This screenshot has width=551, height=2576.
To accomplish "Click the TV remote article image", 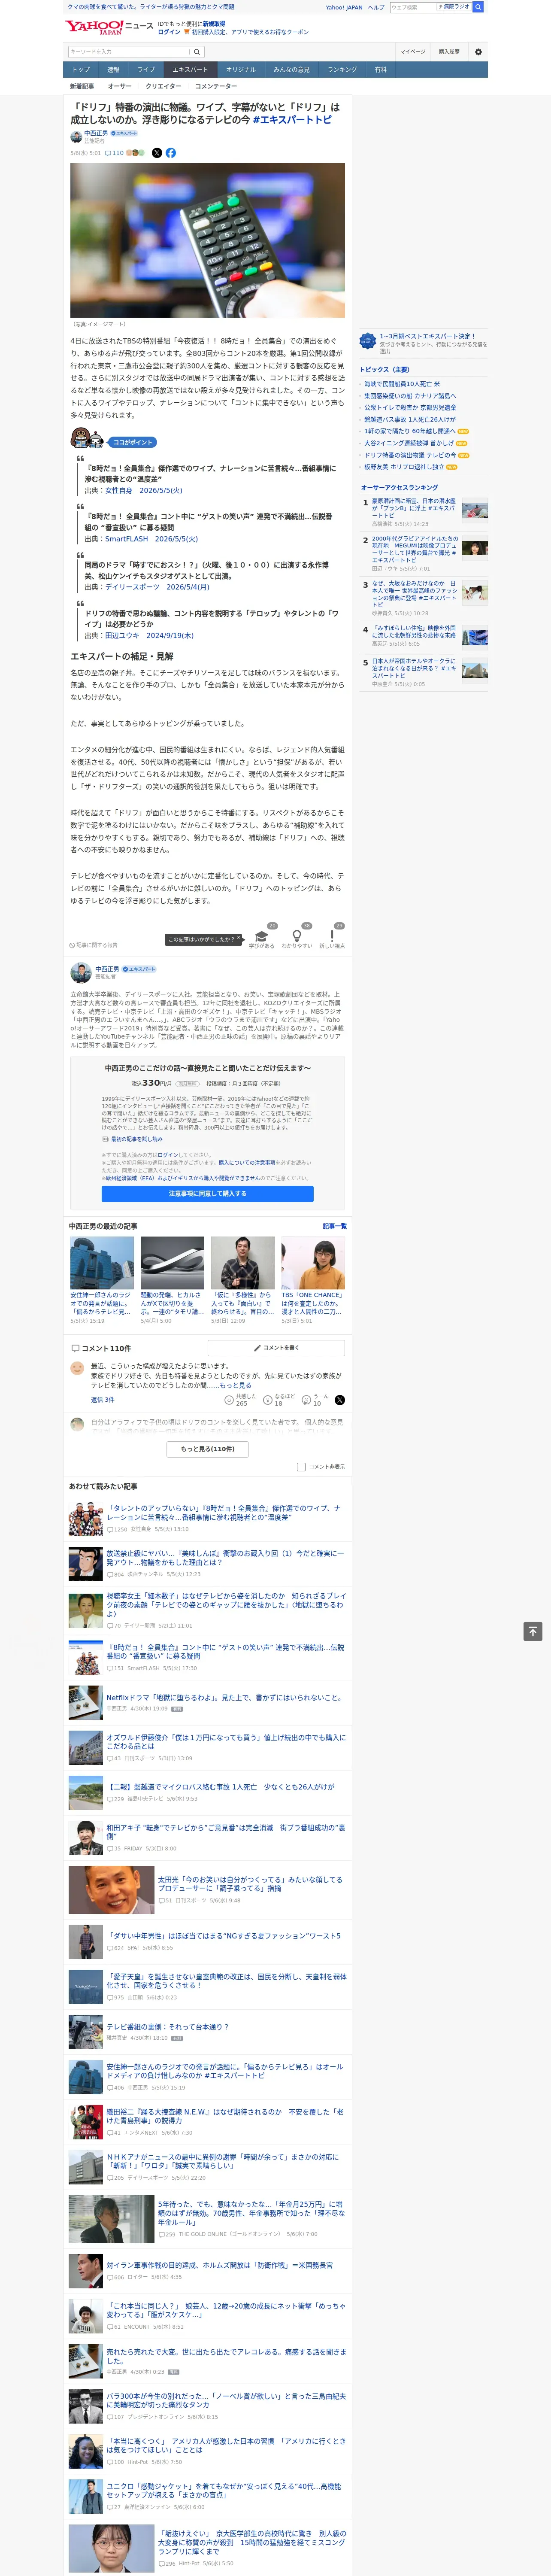I will 207,241.
